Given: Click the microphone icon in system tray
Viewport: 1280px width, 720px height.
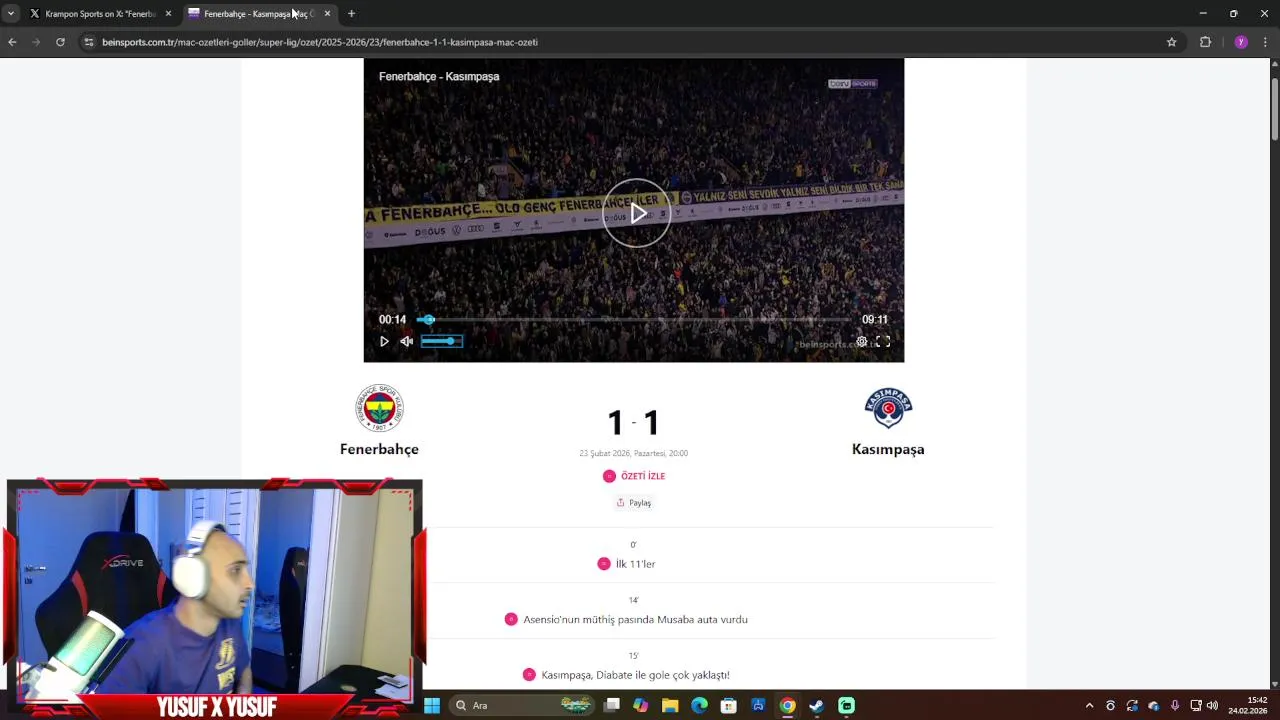Looking at the screenshot, I should tap(1175, 705).
